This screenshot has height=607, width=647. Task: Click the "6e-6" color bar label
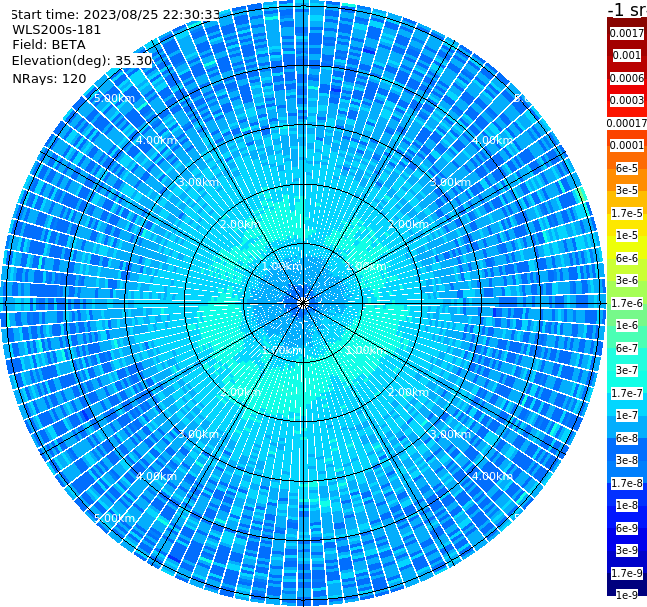tap(627, 258)
